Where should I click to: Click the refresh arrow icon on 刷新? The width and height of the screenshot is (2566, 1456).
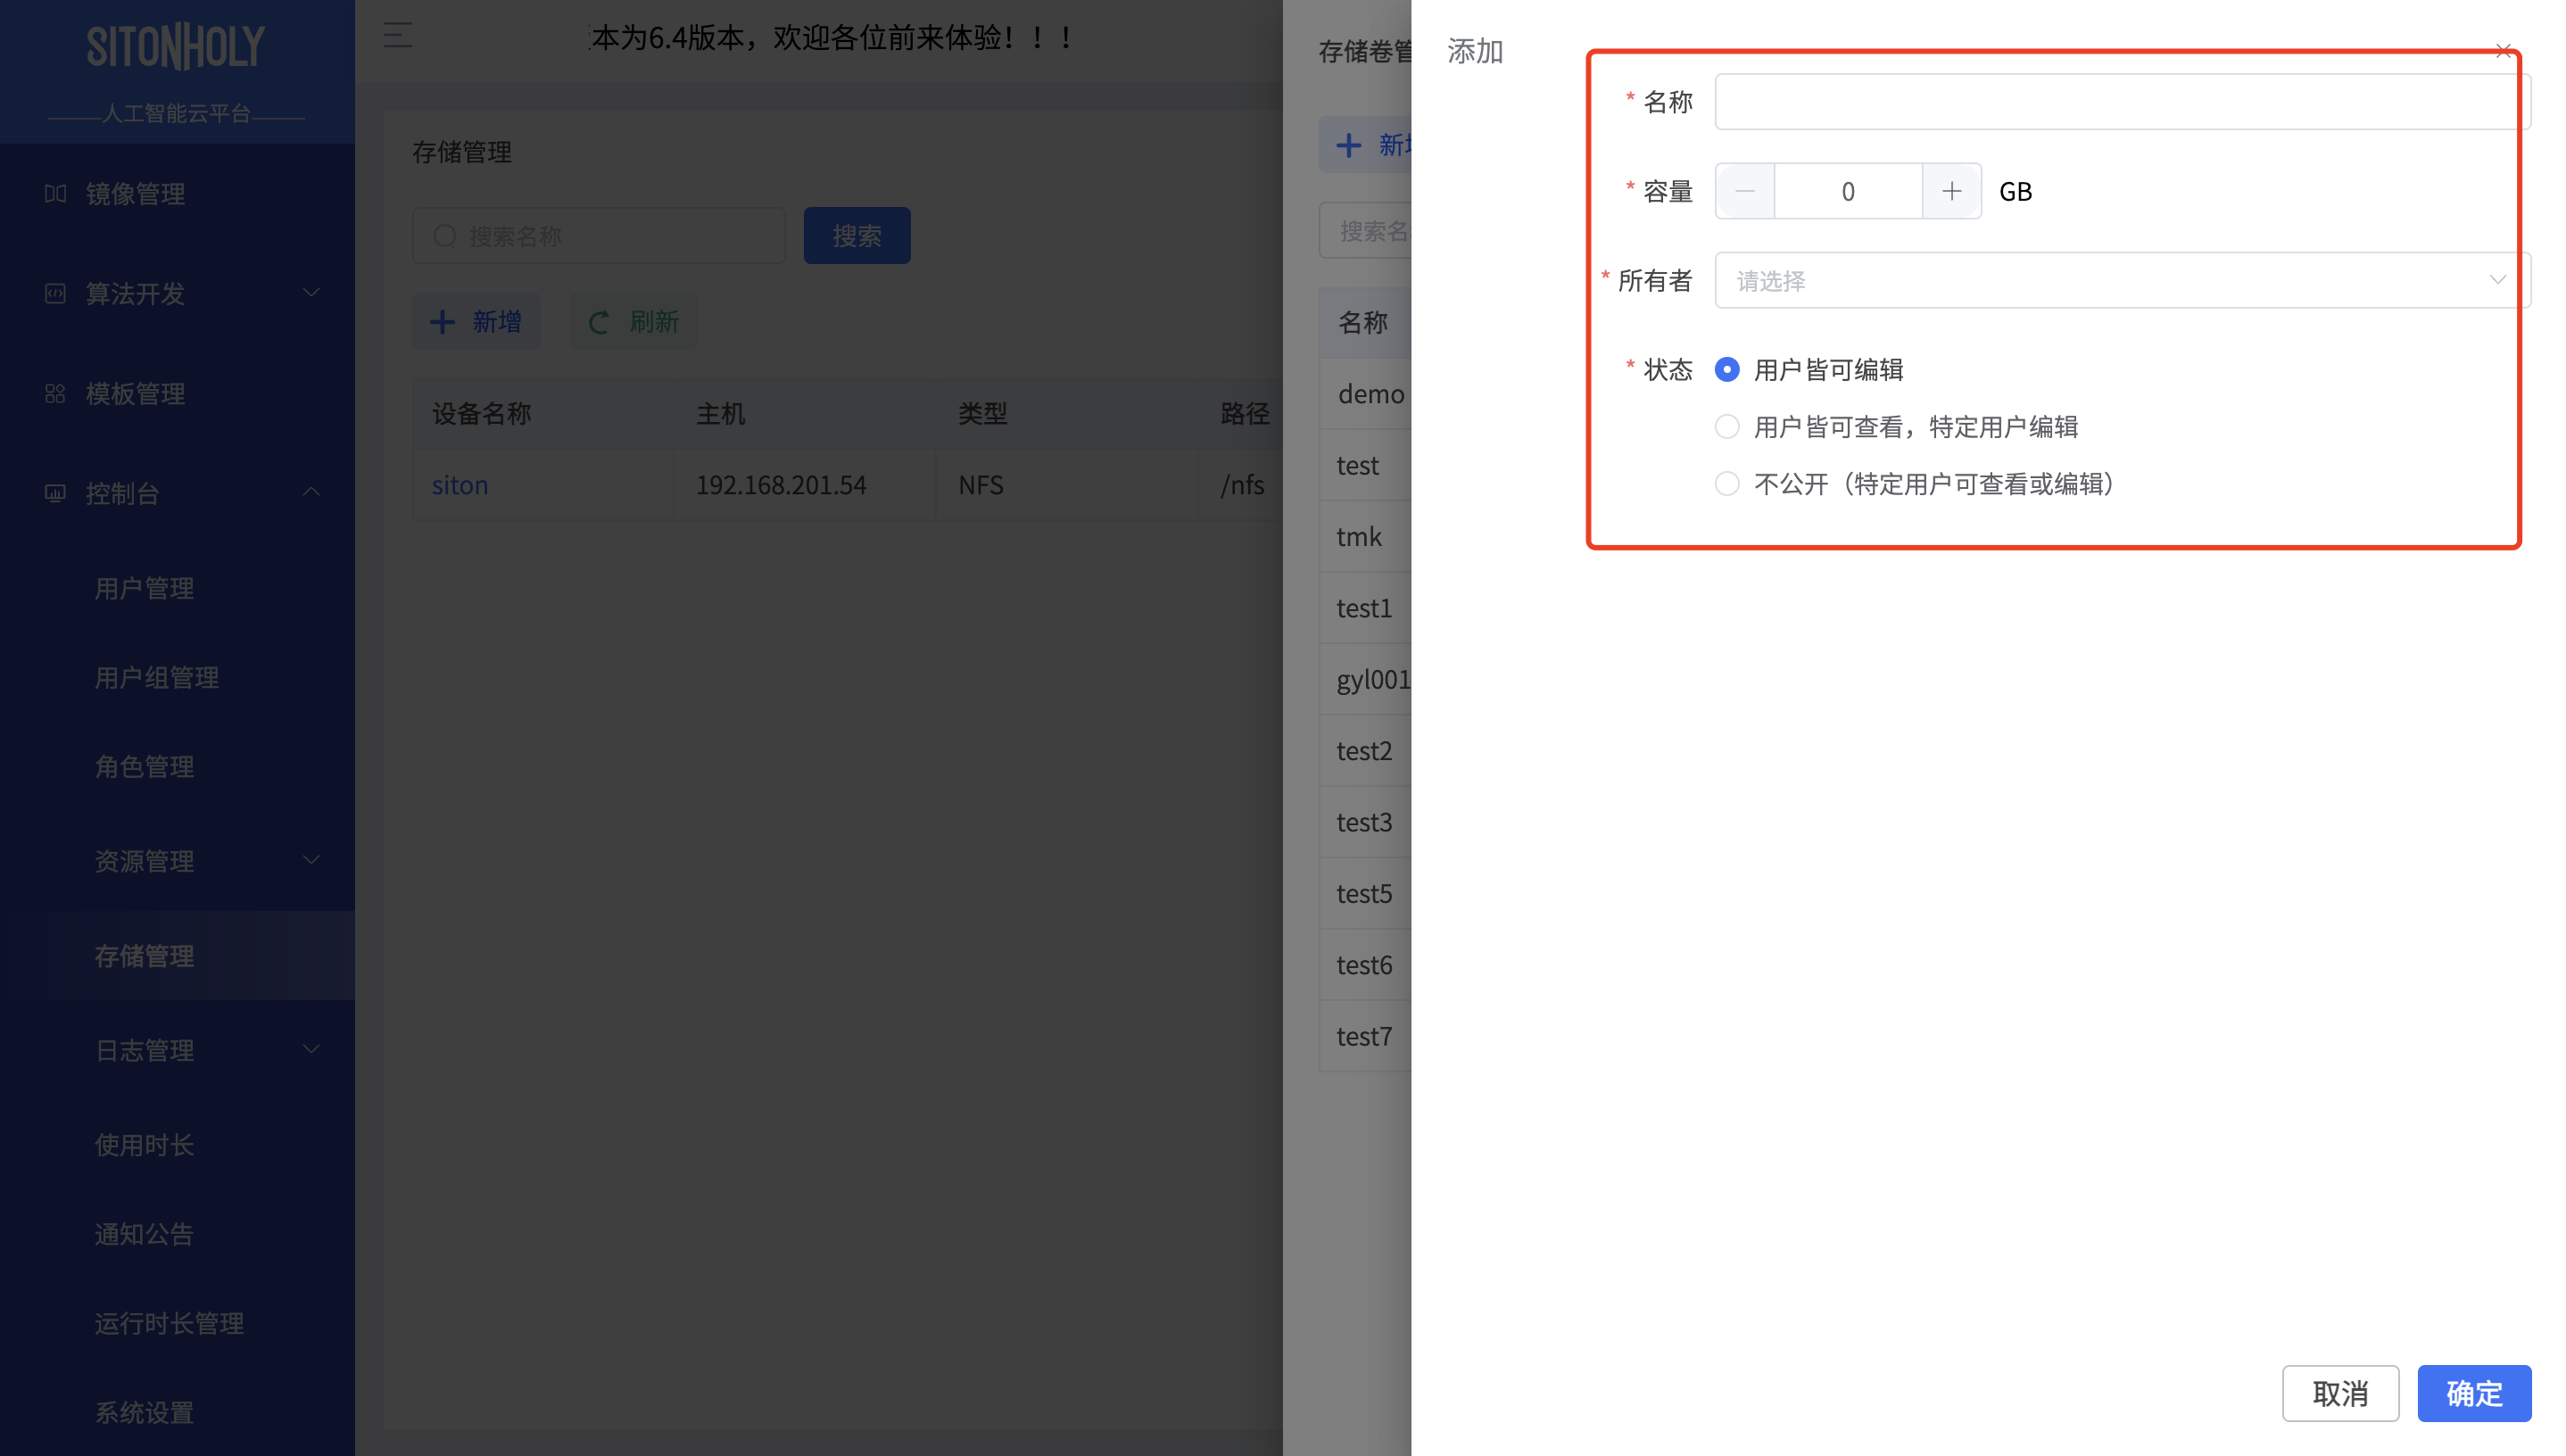[599, 322]
